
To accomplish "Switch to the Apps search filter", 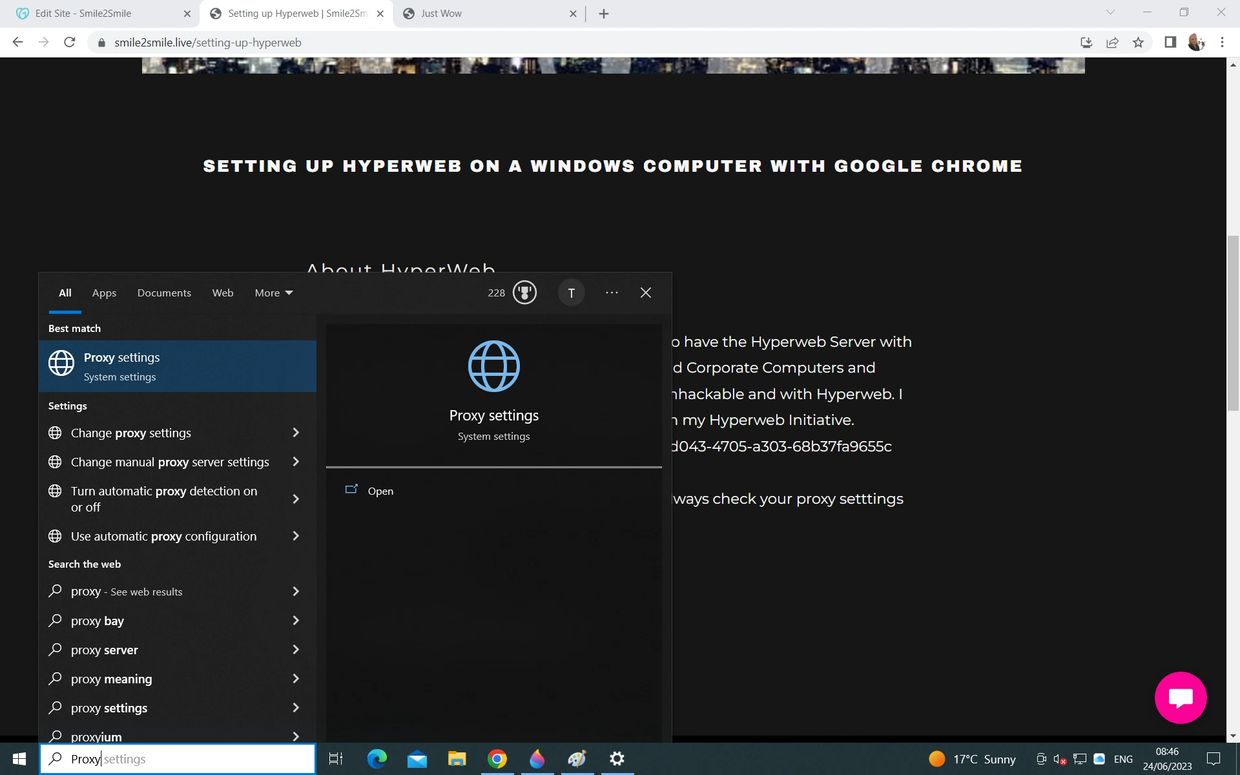I will (104, 293).
